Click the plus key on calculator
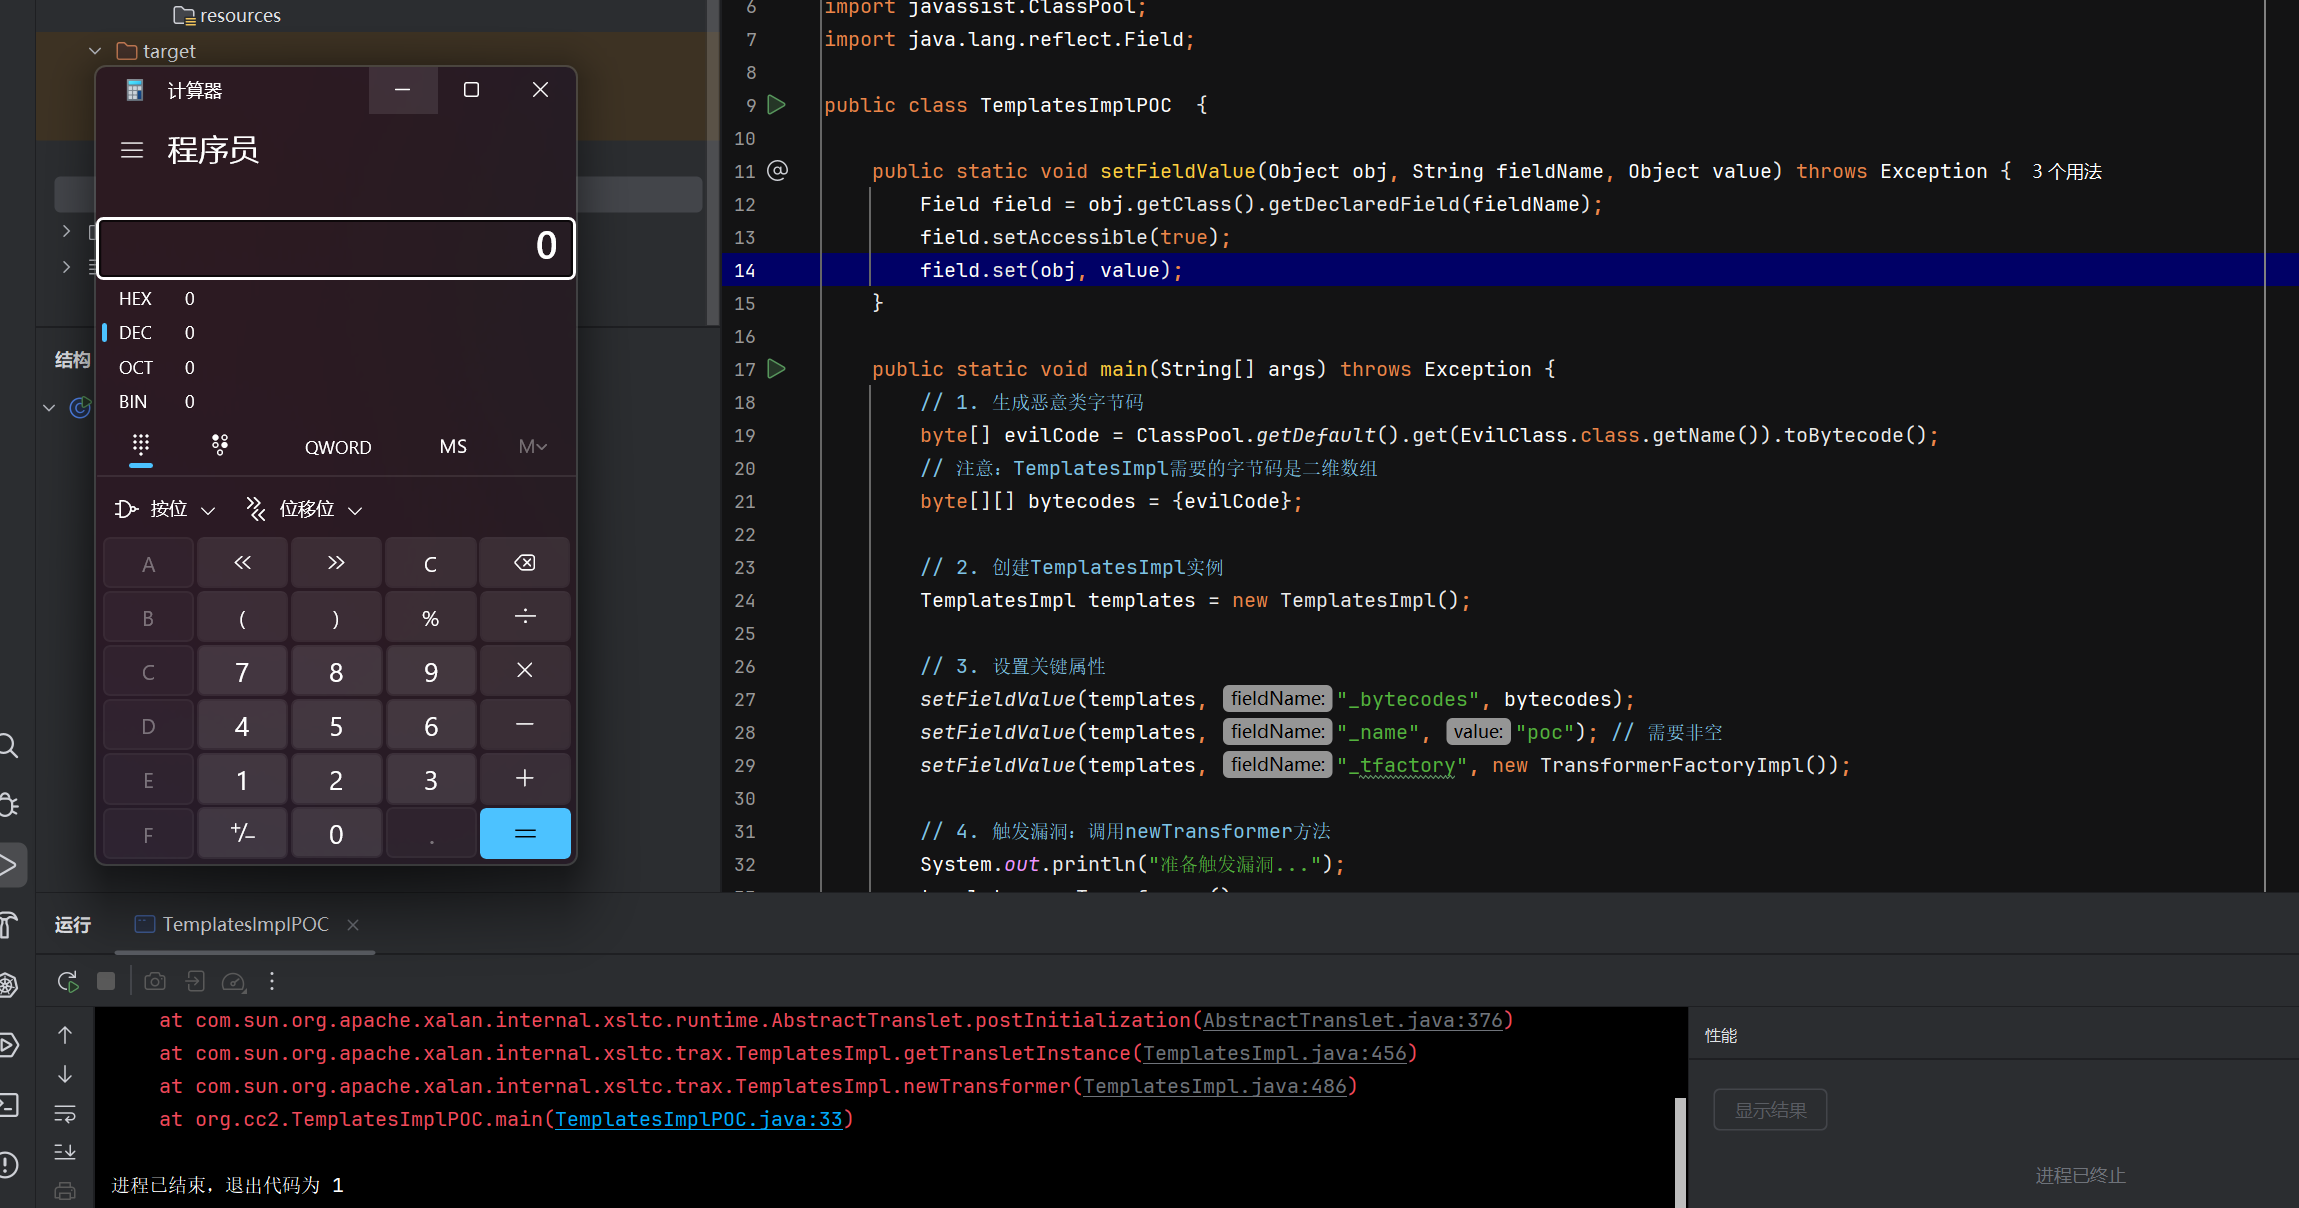 525,779
